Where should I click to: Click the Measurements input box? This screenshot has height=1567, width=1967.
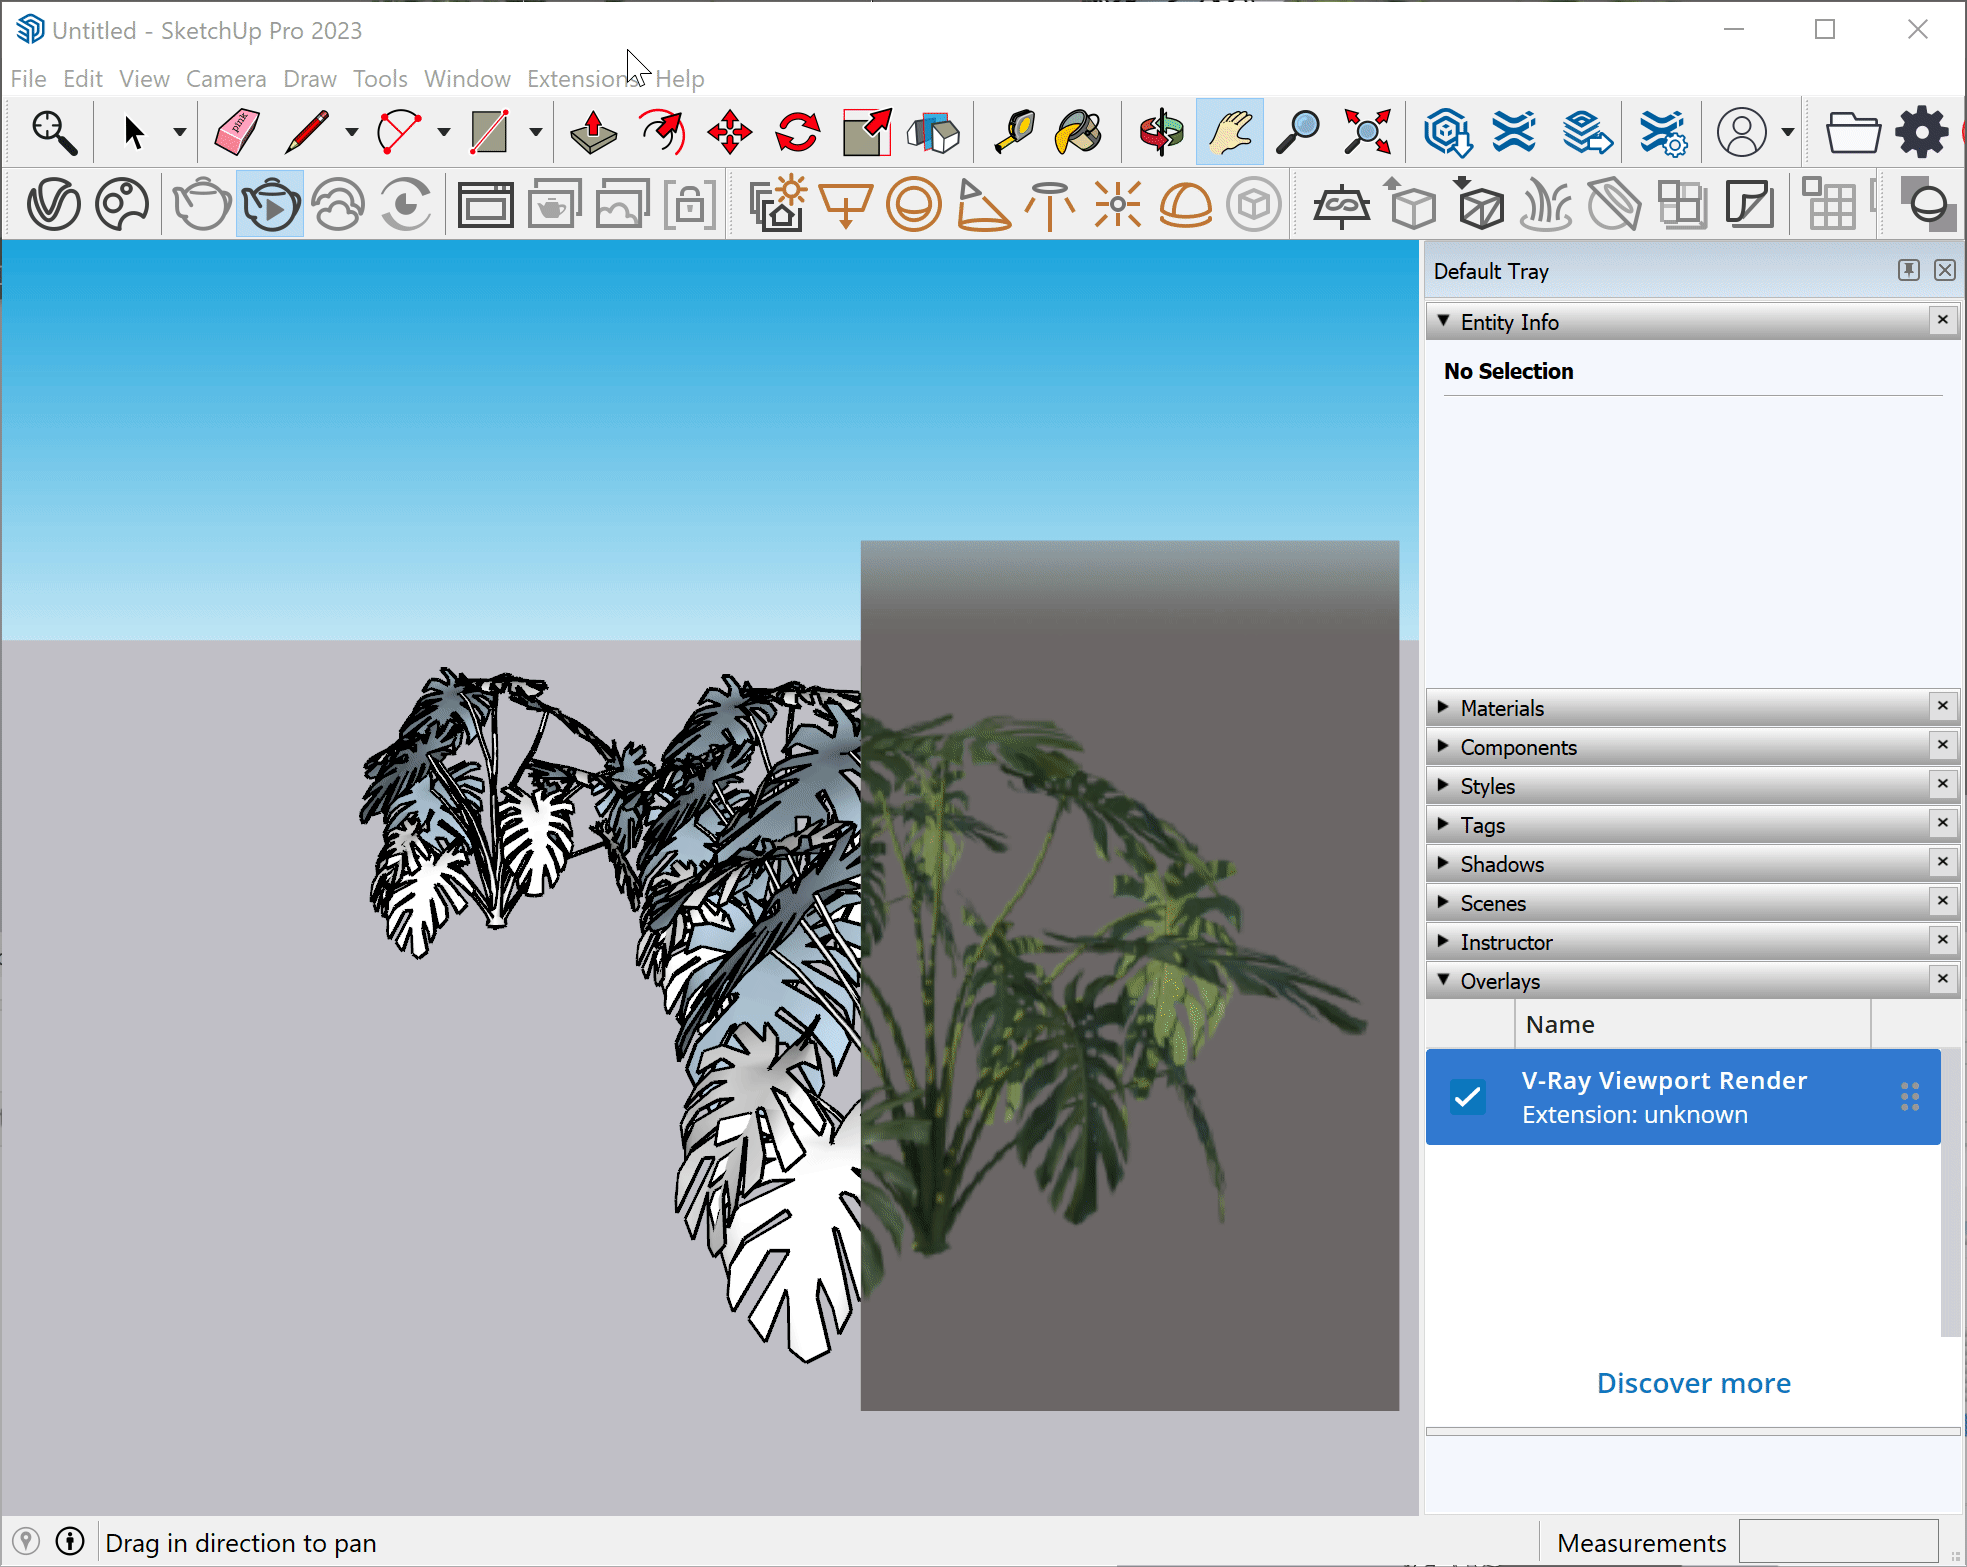tap(1838, 1542)
